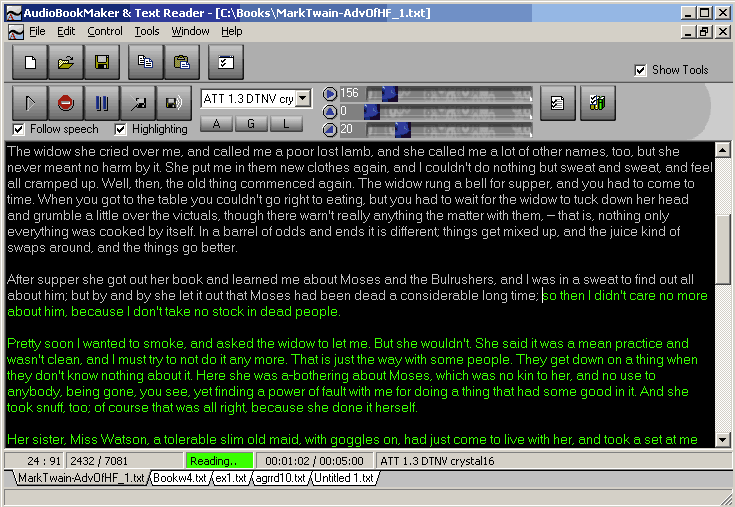Open the books library icon
The height and width of the screenshot is (507, 735).
click(598, 103)
